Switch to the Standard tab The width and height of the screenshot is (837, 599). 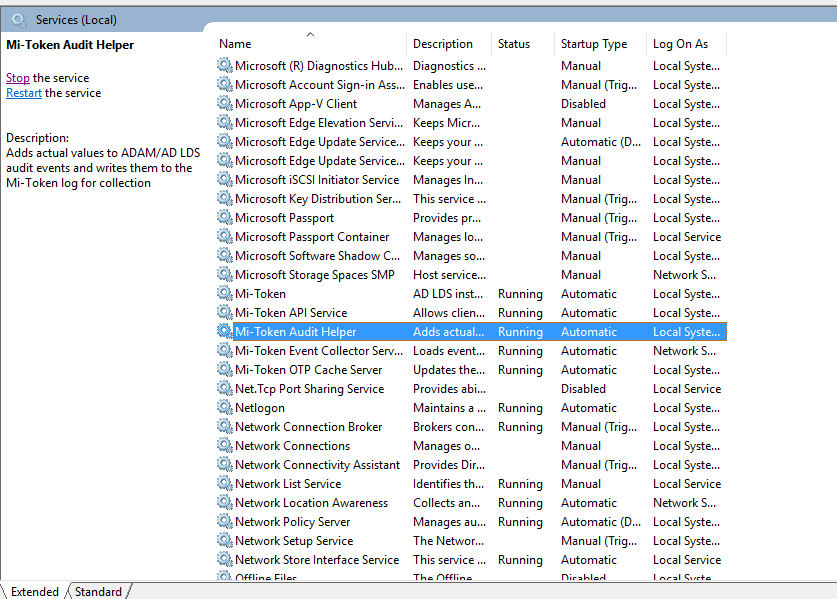coord(98,592)
